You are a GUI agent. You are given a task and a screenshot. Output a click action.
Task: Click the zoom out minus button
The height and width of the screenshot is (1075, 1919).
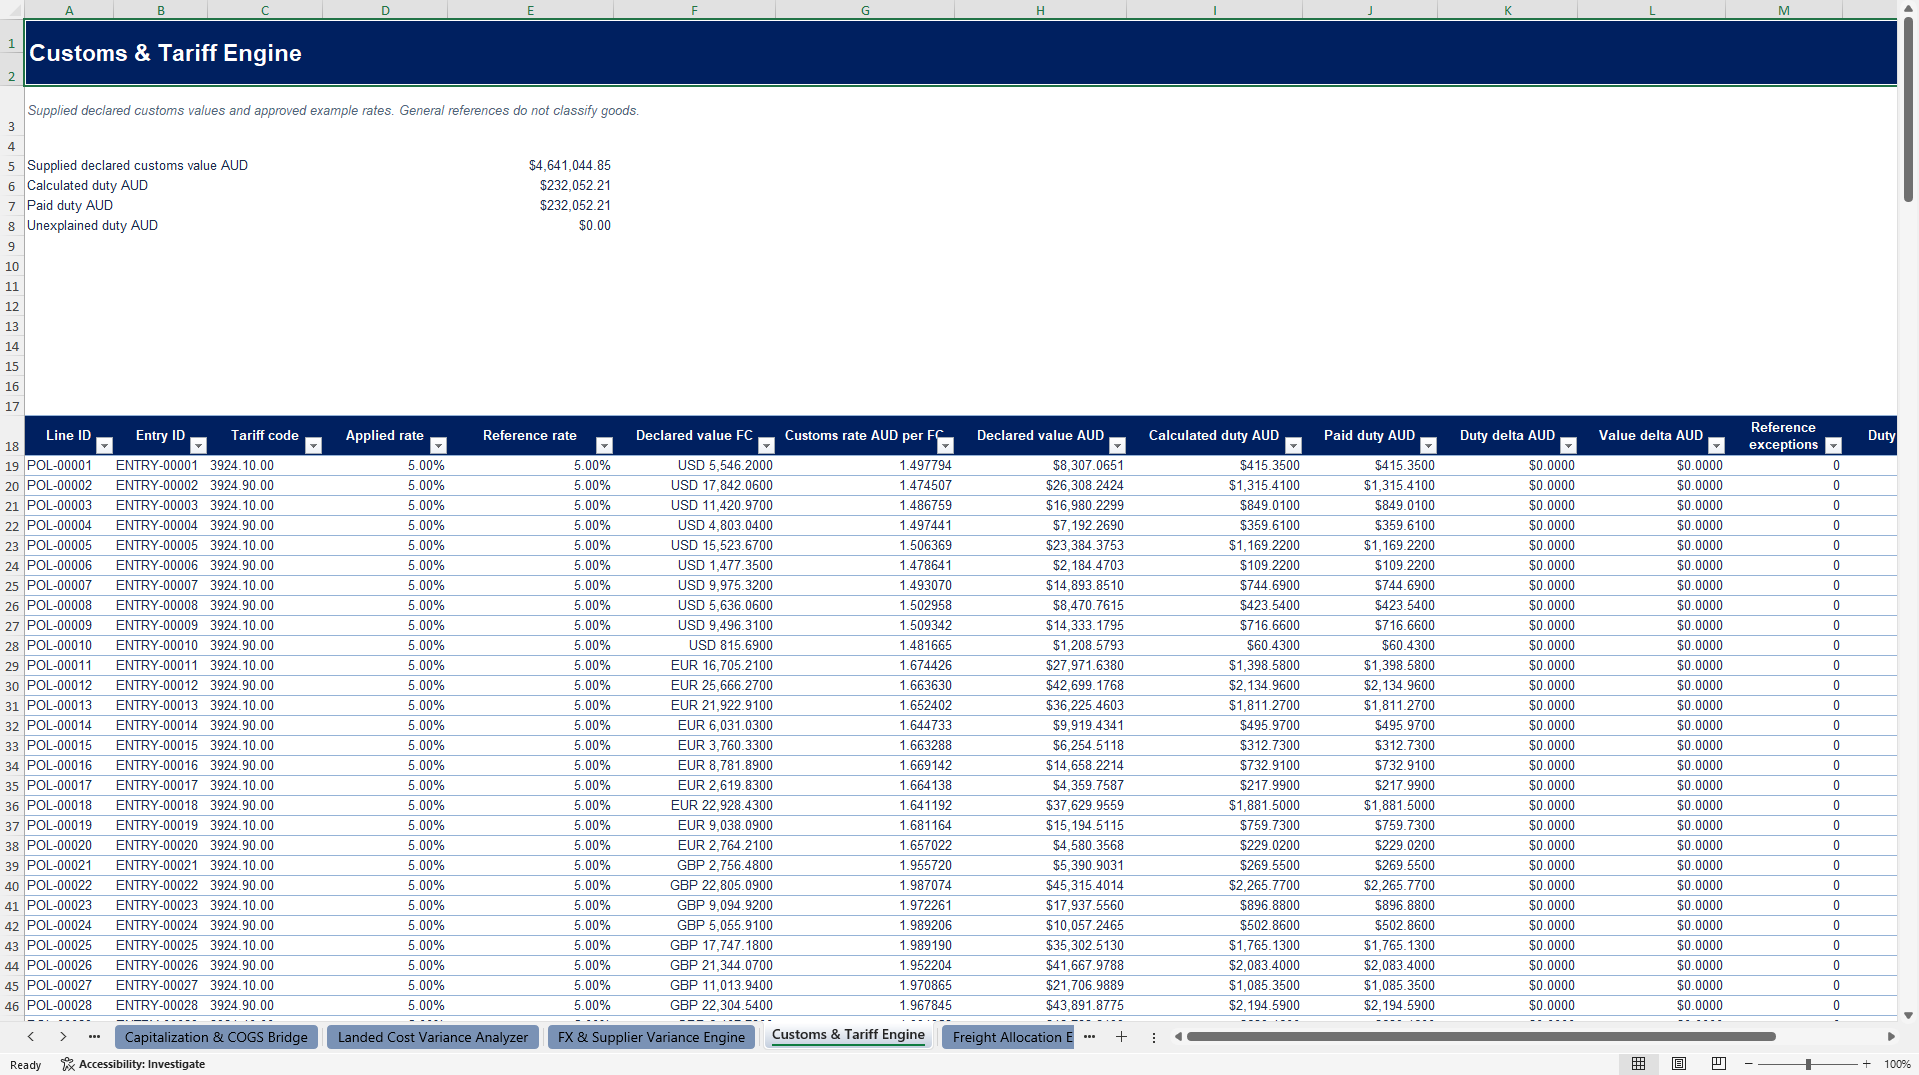1749,1064
